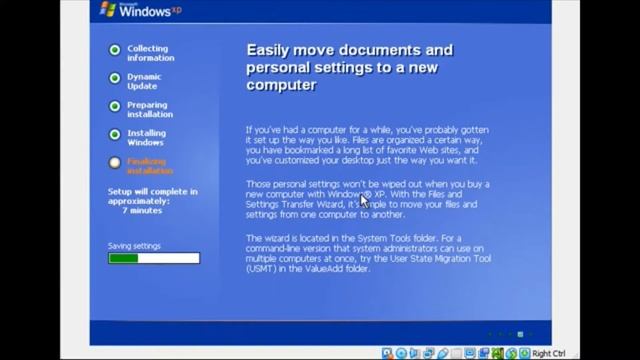Viewport: 640px width, 360px height.
Task: Click the paragraph starting 'The wizard is located'
Action: click(x=368, y=253)
